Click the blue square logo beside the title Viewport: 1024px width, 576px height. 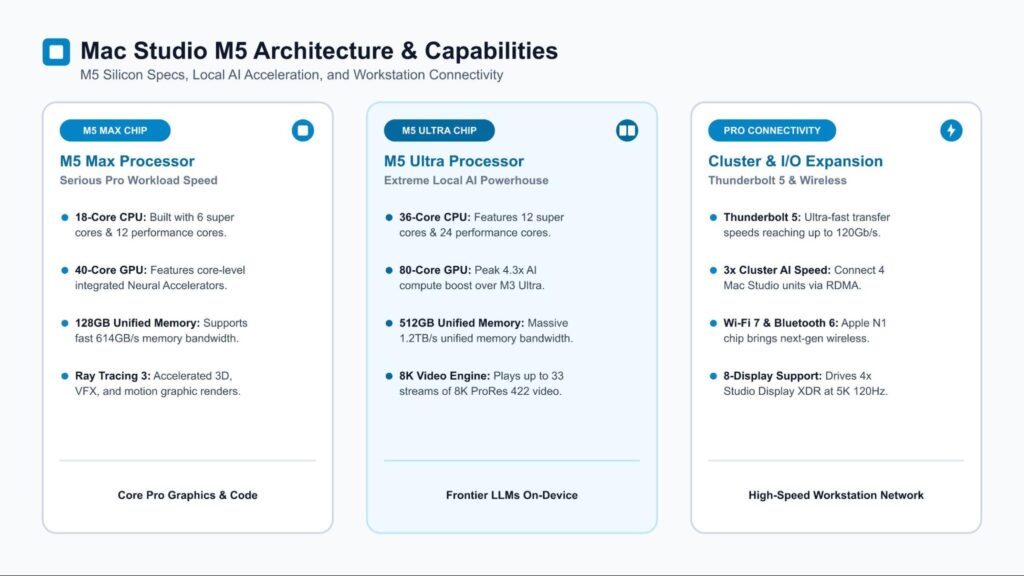tap(56, 52)
